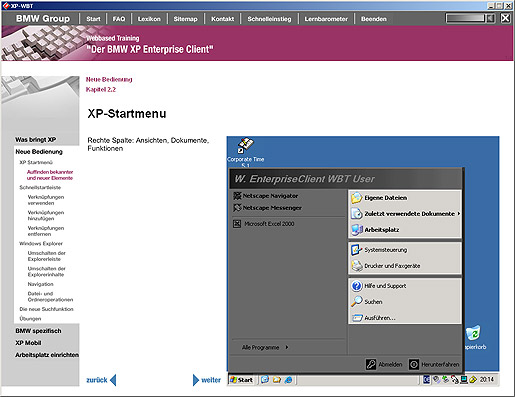
Task: Click the Drucker und Faxgeräte printer icon
Action: 357,266
